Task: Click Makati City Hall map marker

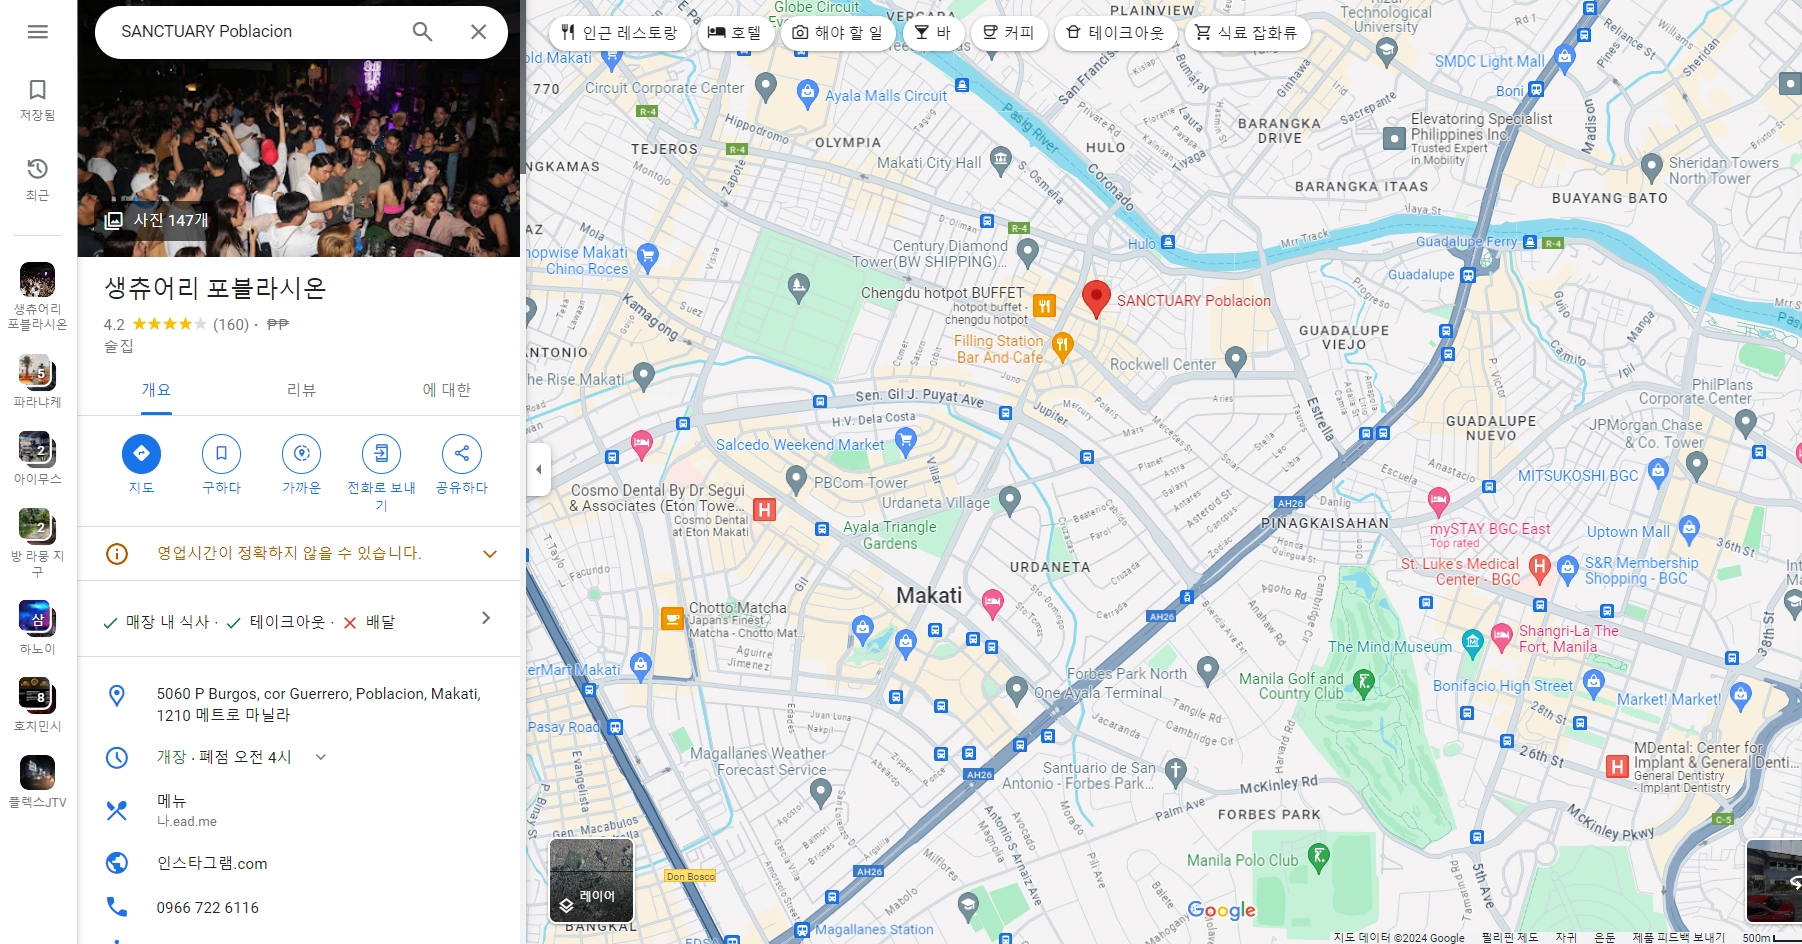Action: pos(1000,159)
